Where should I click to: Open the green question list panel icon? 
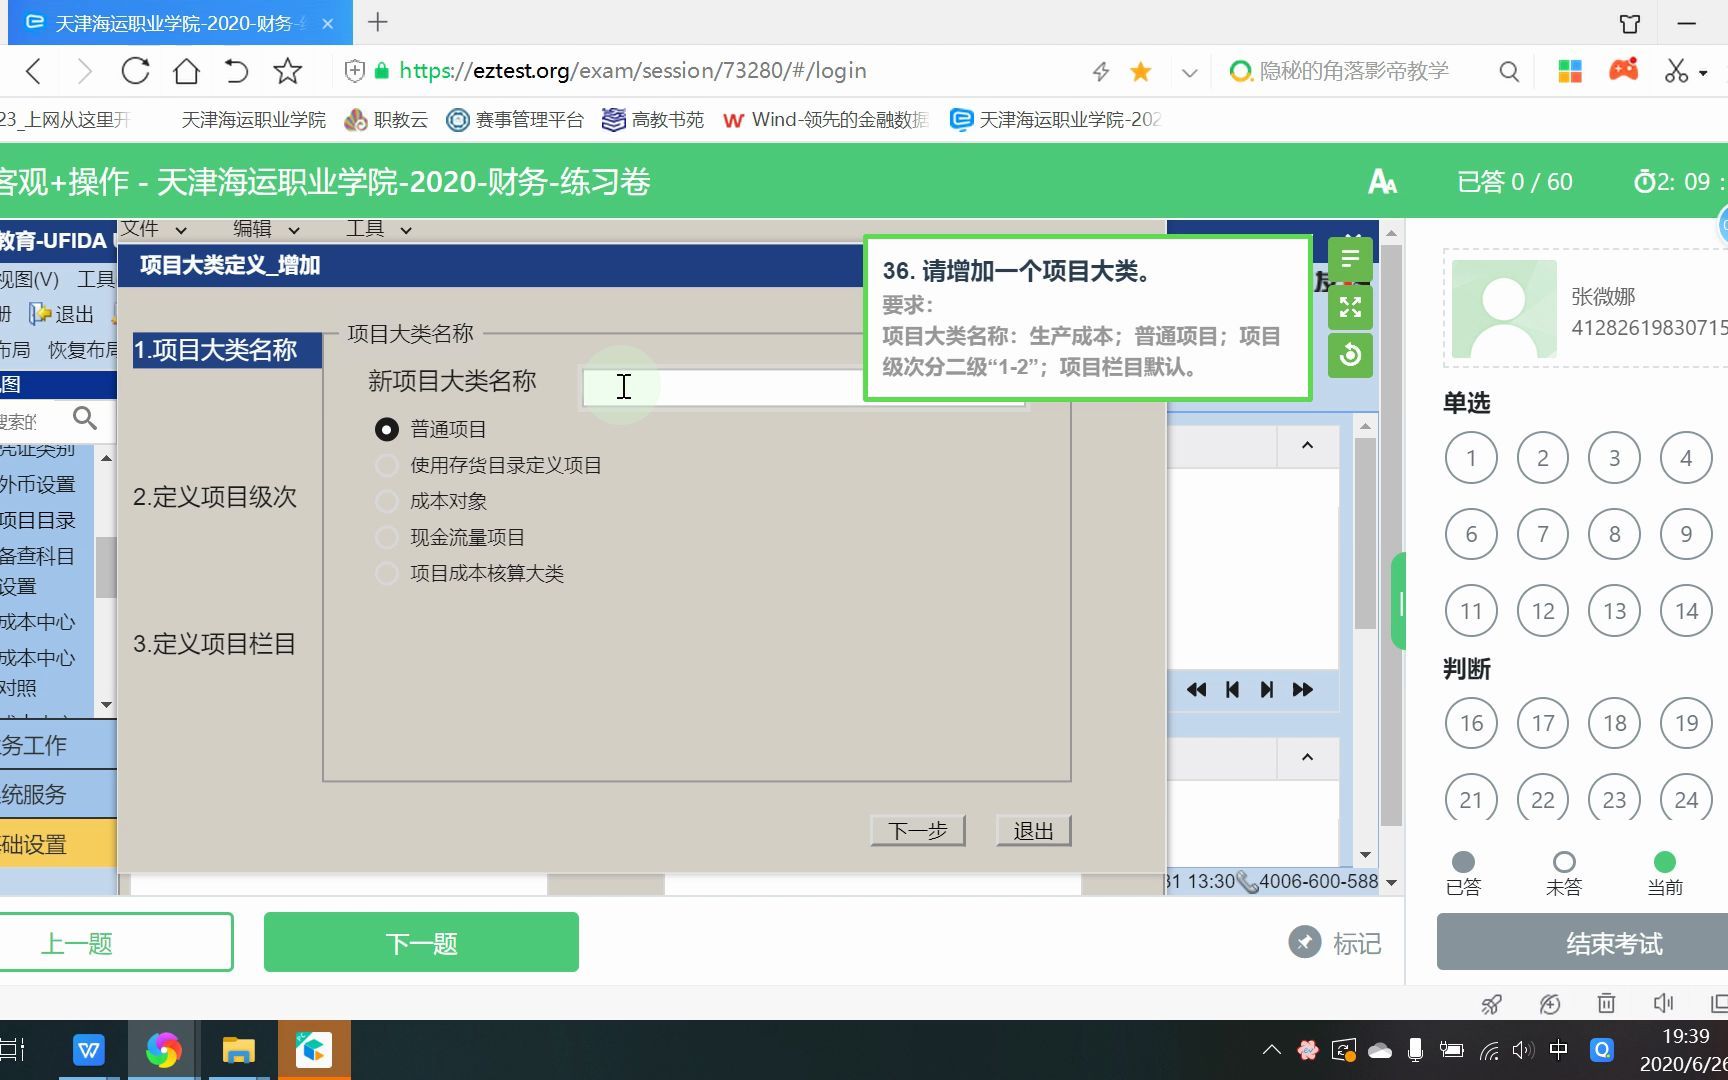1350,259
